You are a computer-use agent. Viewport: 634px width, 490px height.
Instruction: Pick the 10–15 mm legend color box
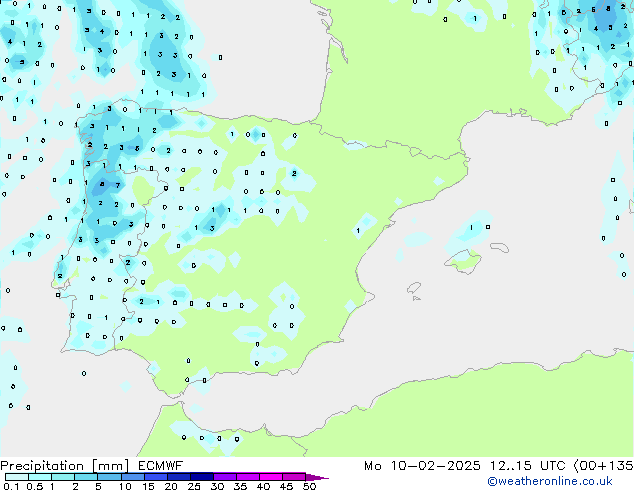(132, 477)
